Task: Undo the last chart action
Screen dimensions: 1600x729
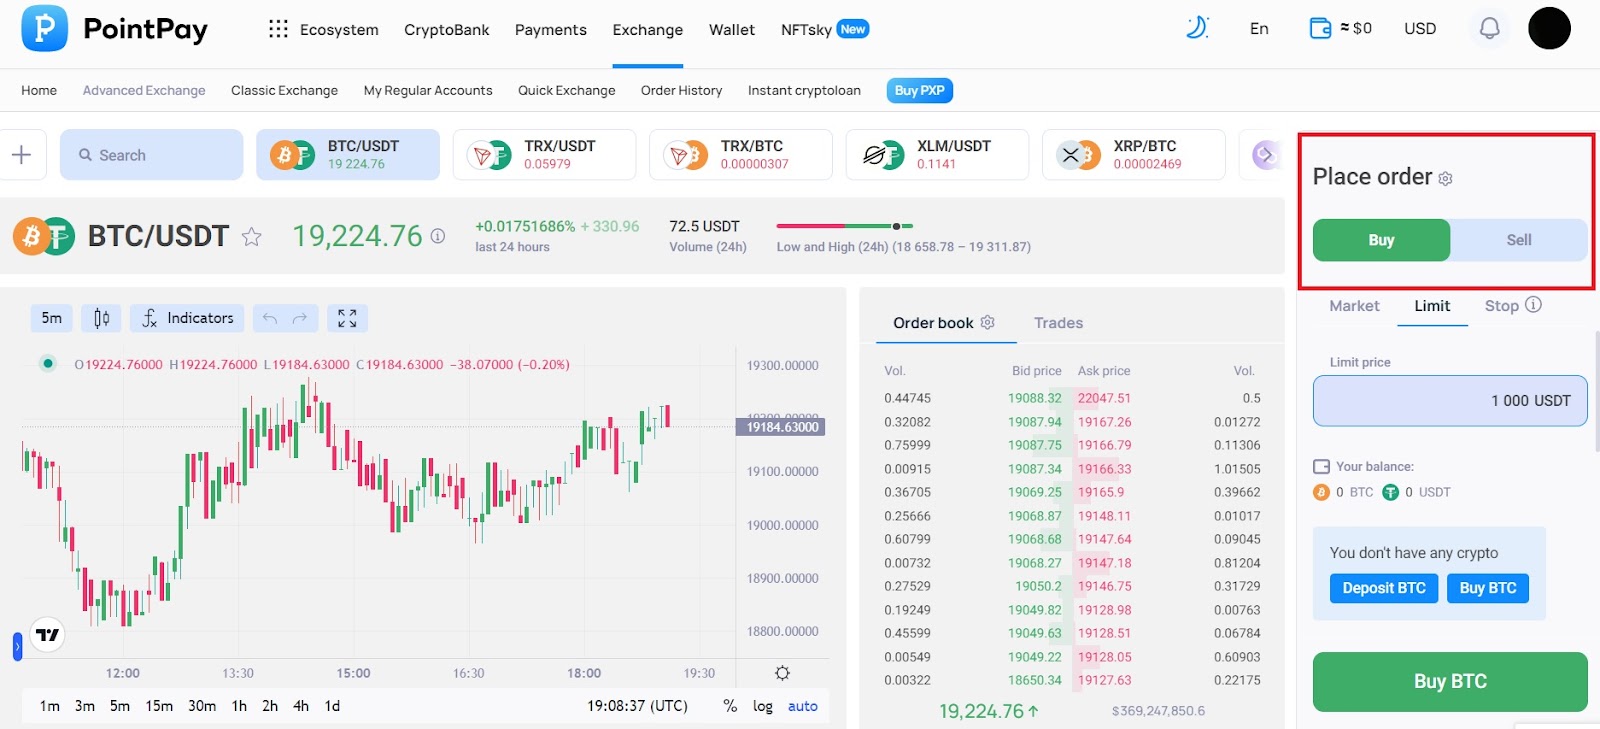Action: coord(269,318)
